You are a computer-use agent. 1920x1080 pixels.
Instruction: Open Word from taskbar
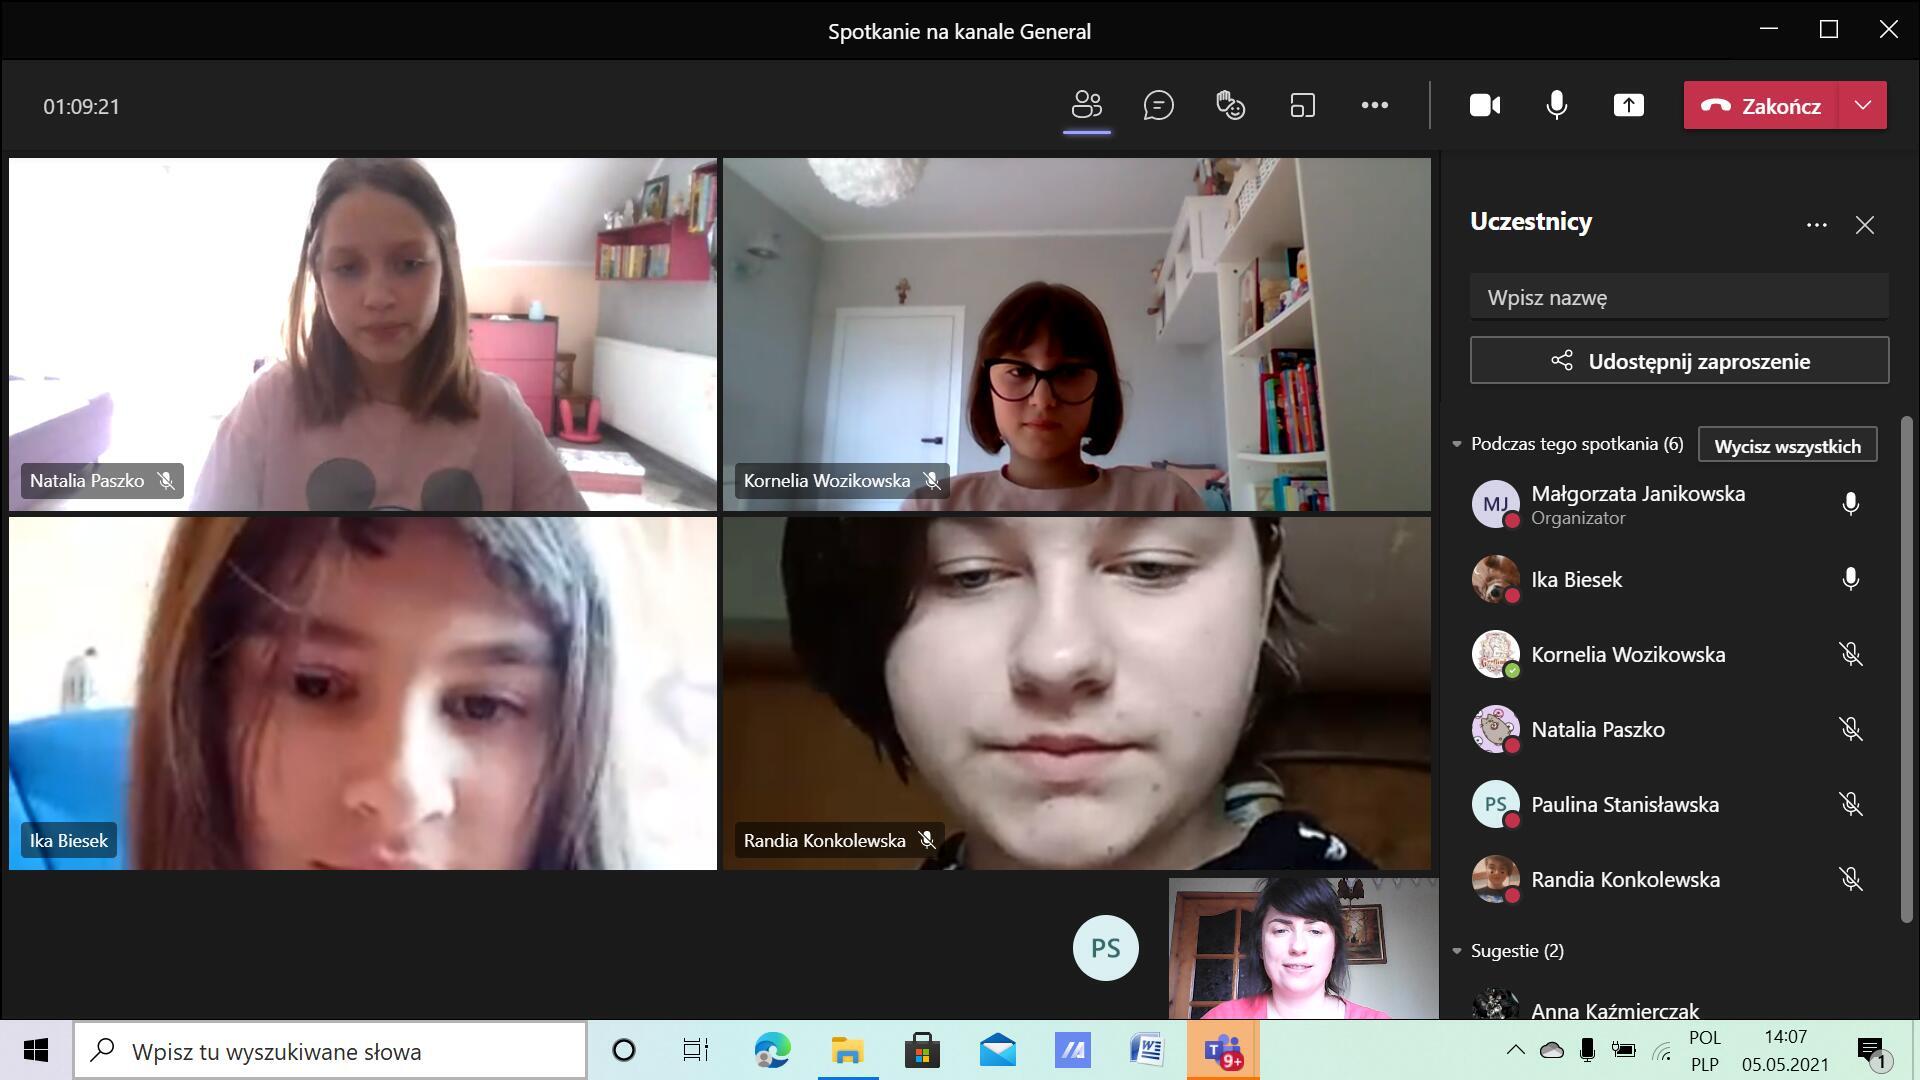[x=1147, y=1050]
